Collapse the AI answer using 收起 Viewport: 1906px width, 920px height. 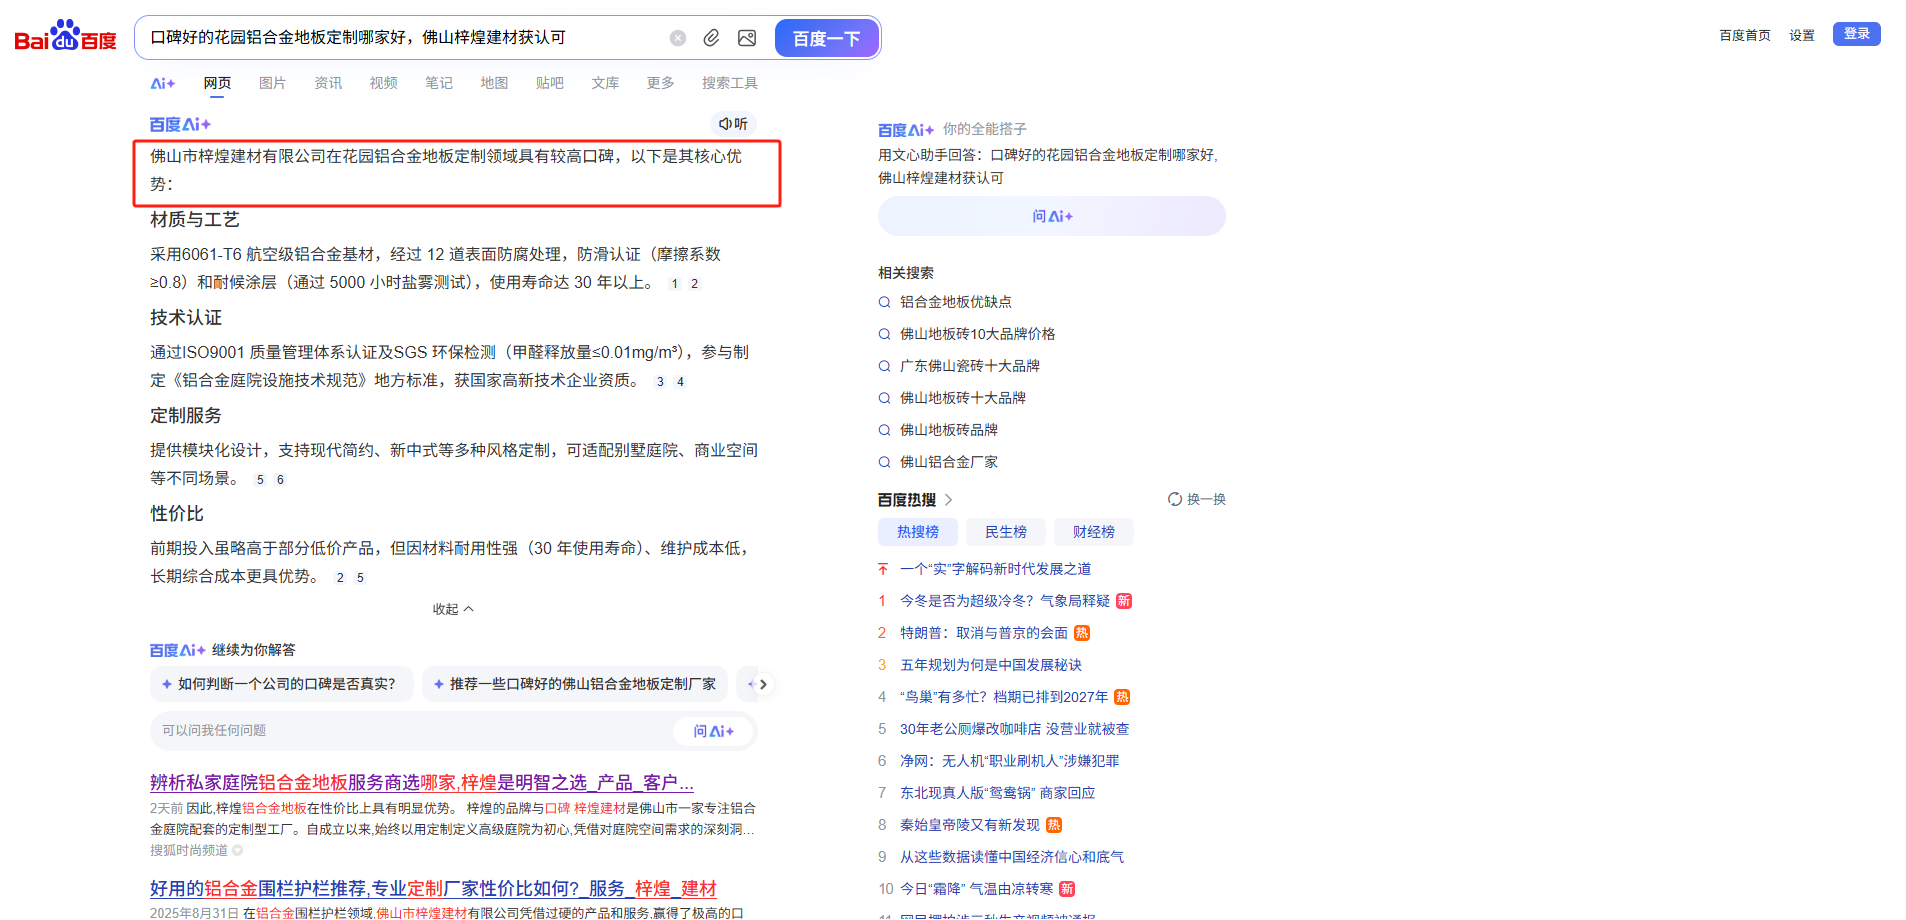coord(452,607)
